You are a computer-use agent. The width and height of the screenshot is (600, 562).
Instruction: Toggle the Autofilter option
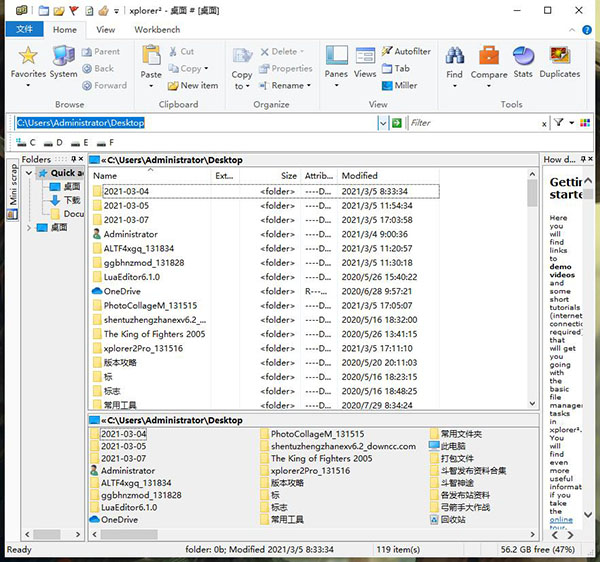click(x=406, y=51)
